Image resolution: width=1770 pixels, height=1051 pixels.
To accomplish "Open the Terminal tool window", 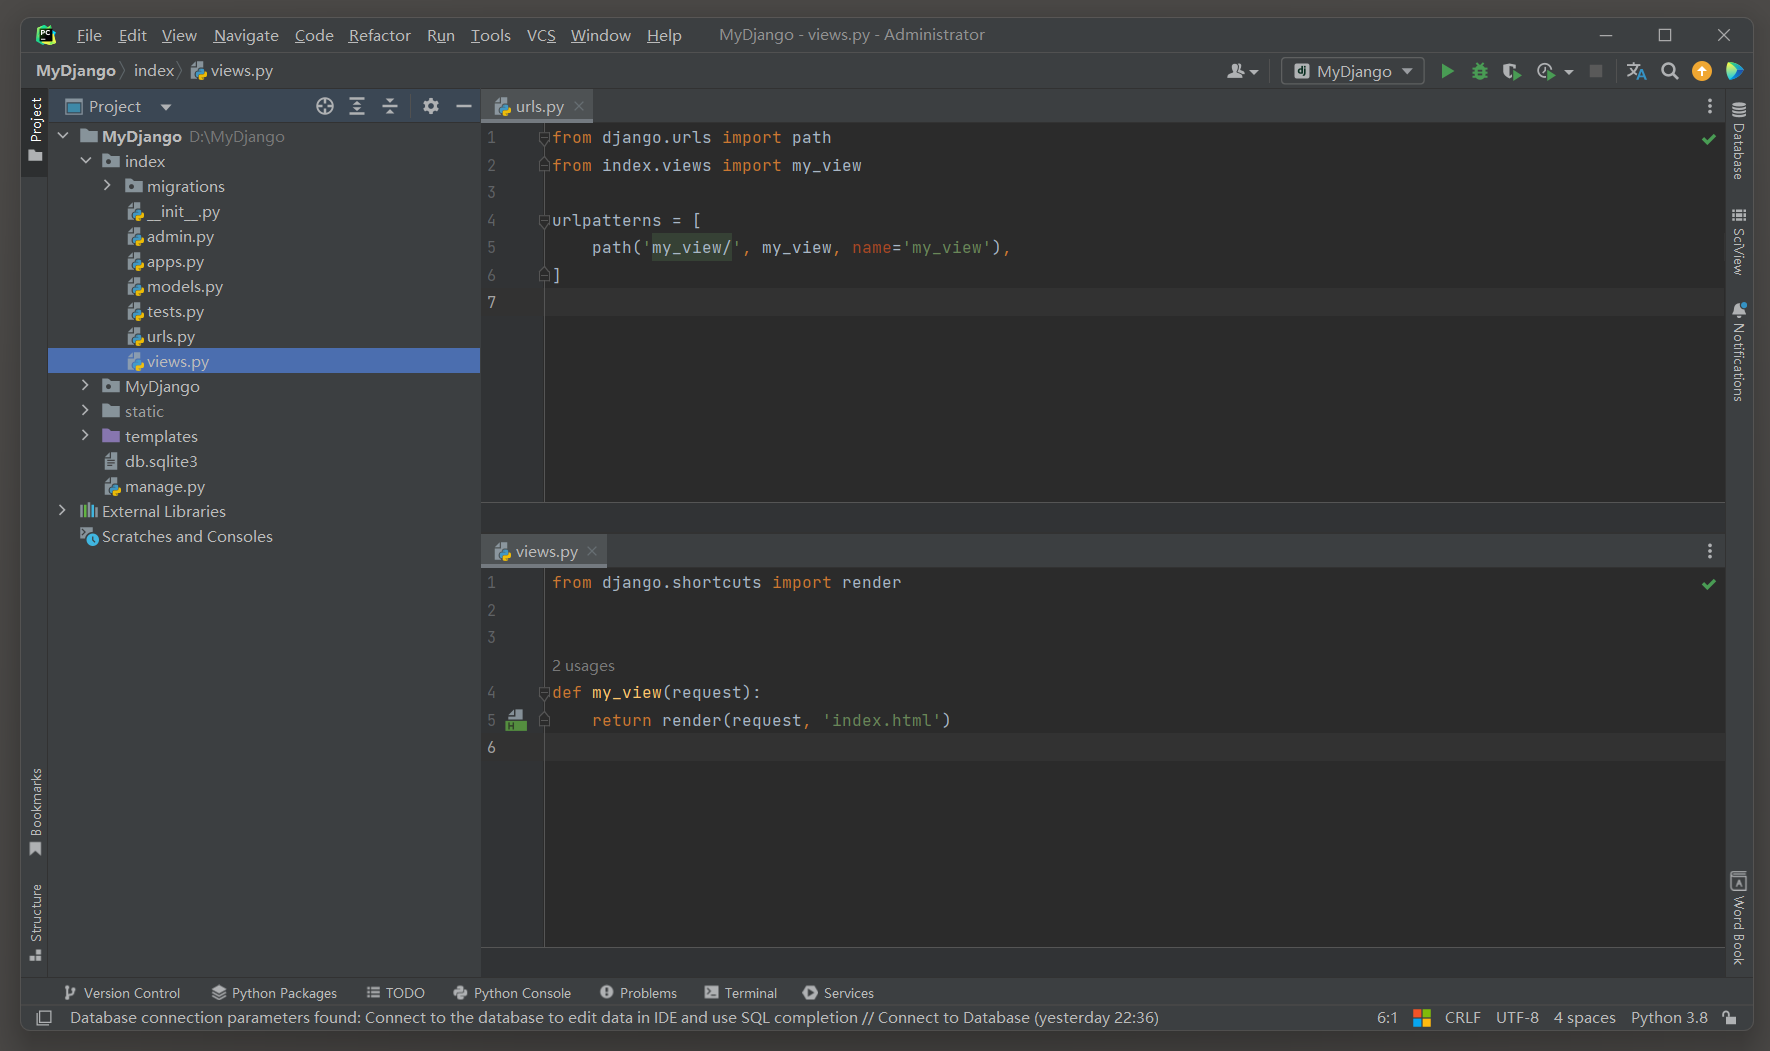I will point(740,993).
